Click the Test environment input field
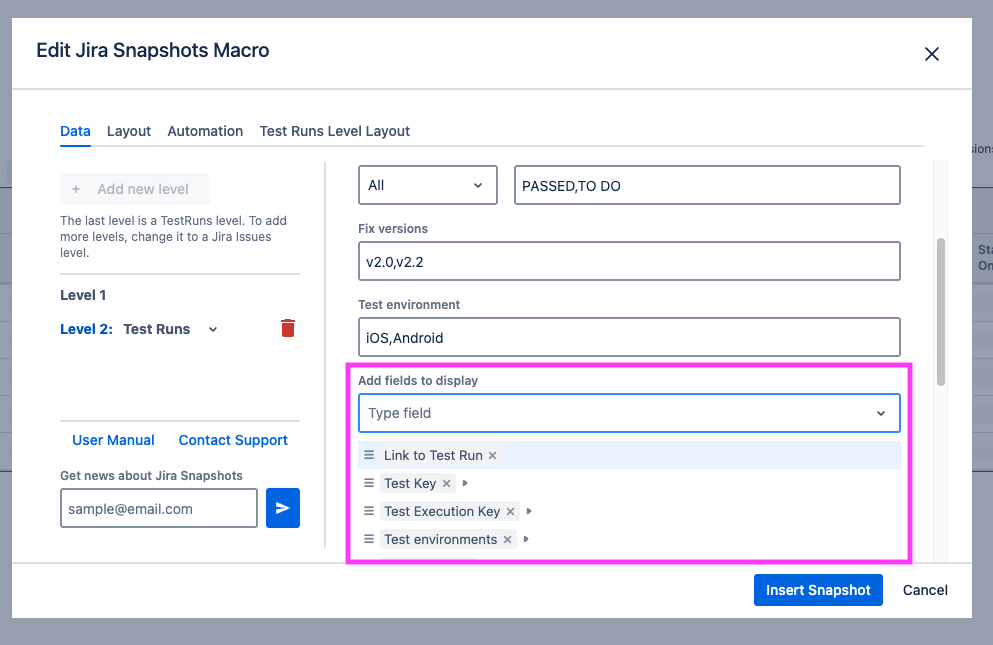 pos(629,337)
